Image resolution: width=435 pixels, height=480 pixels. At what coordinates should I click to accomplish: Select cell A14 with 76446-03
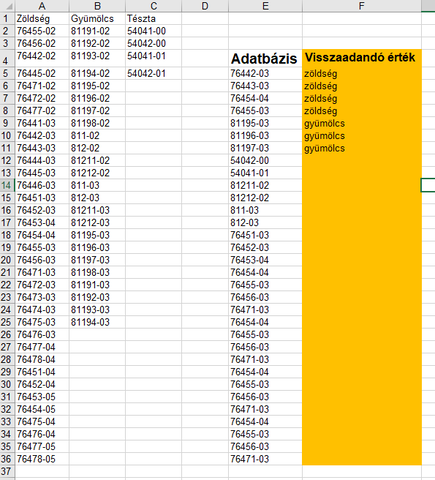pyautogui.click(x=42, y=185)
